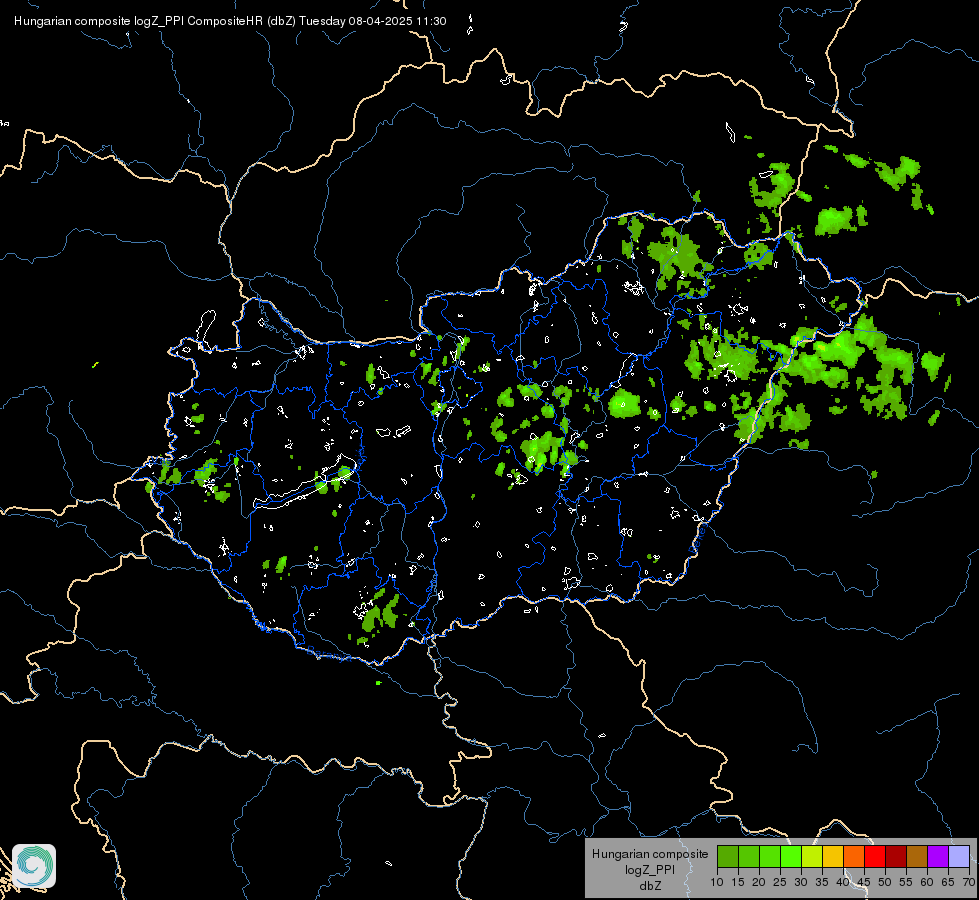Image resolution: width=979 pixels, height=900 pixels.
Task: Click the legend scale value 40
Action: click(843, 883)
